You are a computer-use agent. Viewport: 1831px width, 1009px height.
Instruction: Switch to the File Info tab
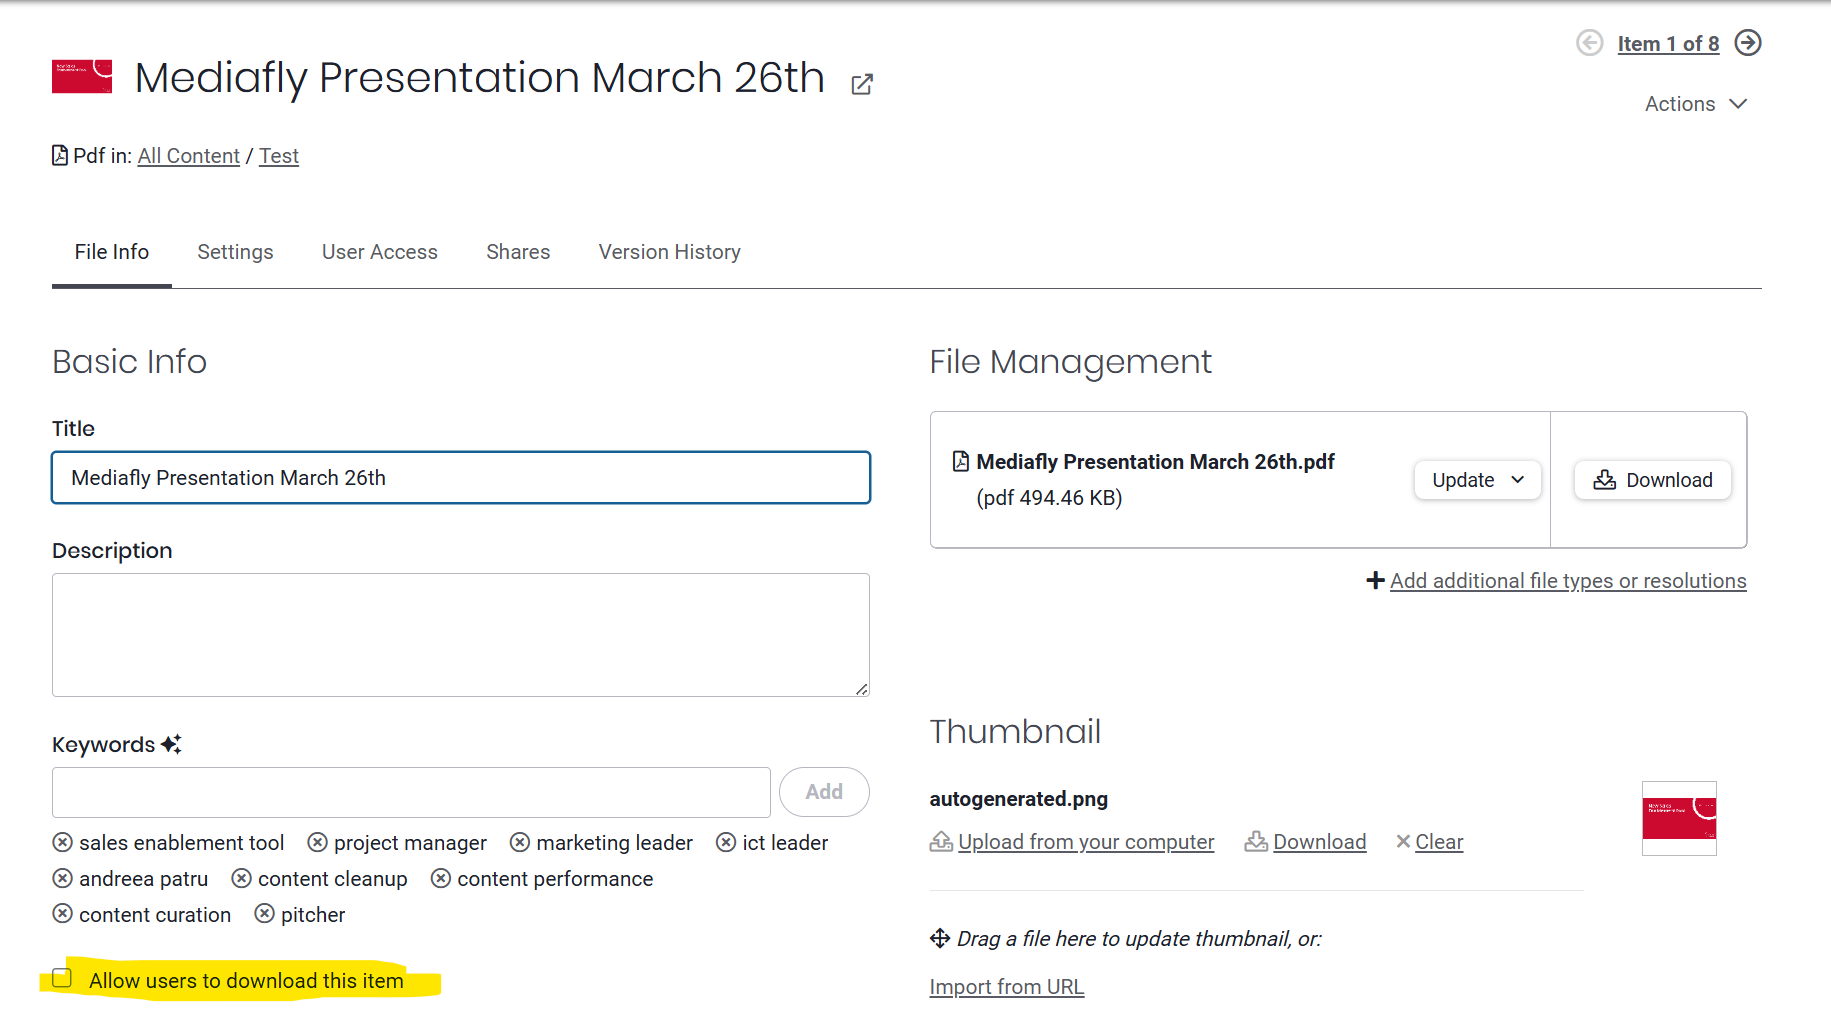(112, 252)
